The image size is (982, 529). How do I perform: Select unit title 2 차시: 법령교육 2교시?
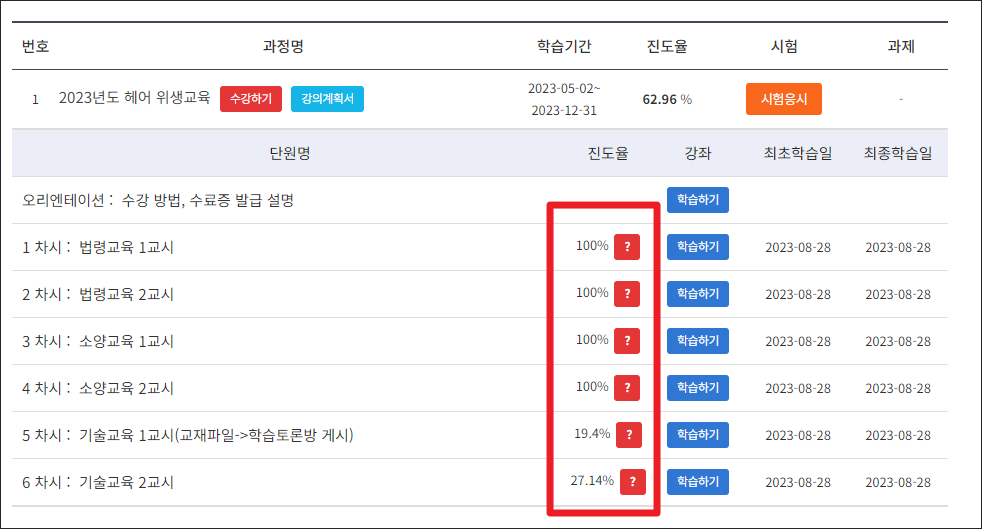(98, 294)
